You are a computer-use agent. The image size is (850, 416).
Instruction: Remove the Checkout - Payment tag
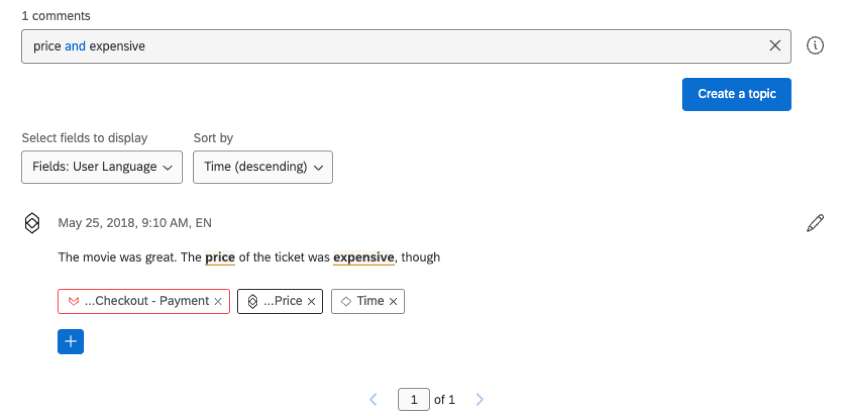pyautogui.click(x=218, y=301)
